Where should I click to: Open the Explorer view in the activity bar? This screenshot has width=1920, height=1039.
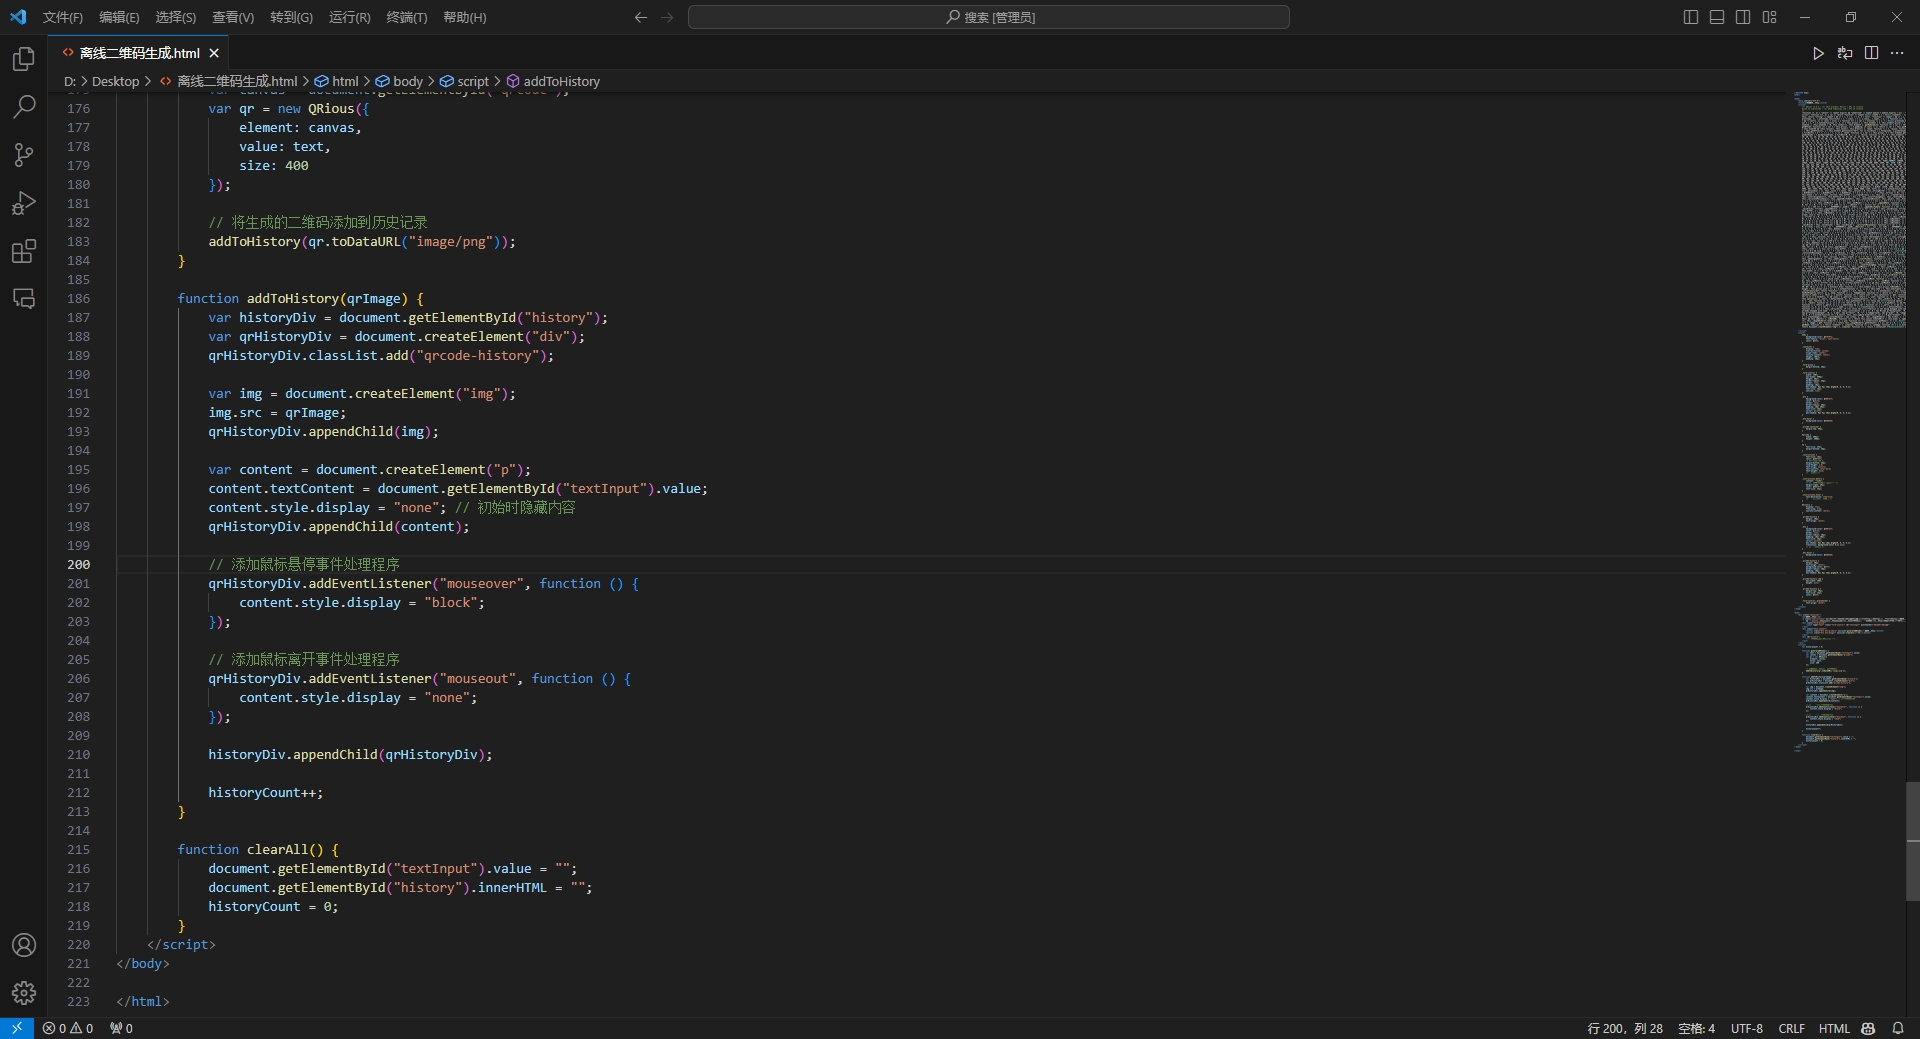click(24, 59)
